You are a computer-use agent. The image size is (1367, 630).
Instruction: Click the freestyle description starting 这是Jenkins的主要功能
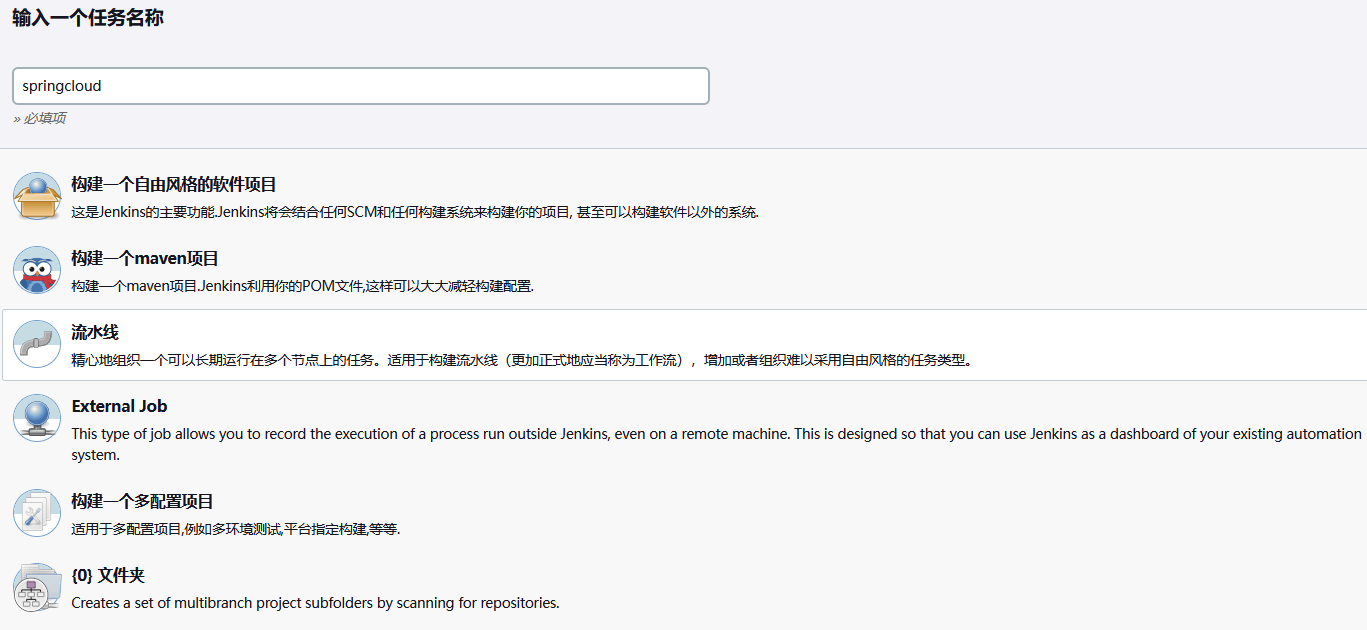[415, 212]
